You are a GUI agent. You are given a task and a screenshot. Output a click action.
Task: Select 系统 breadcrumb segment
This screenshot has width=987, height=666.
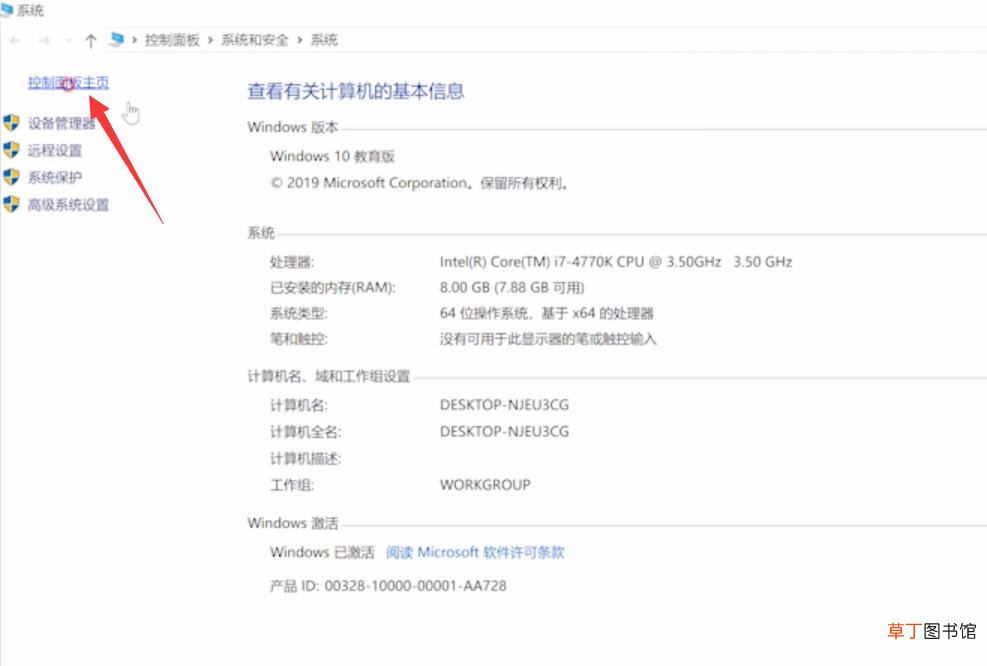(x=324, y=40)
